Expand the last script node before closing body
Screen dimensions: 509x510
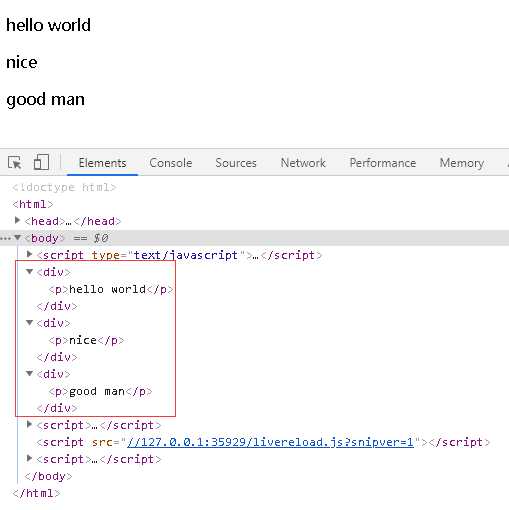pyautogui.click(x=29, y=458)
